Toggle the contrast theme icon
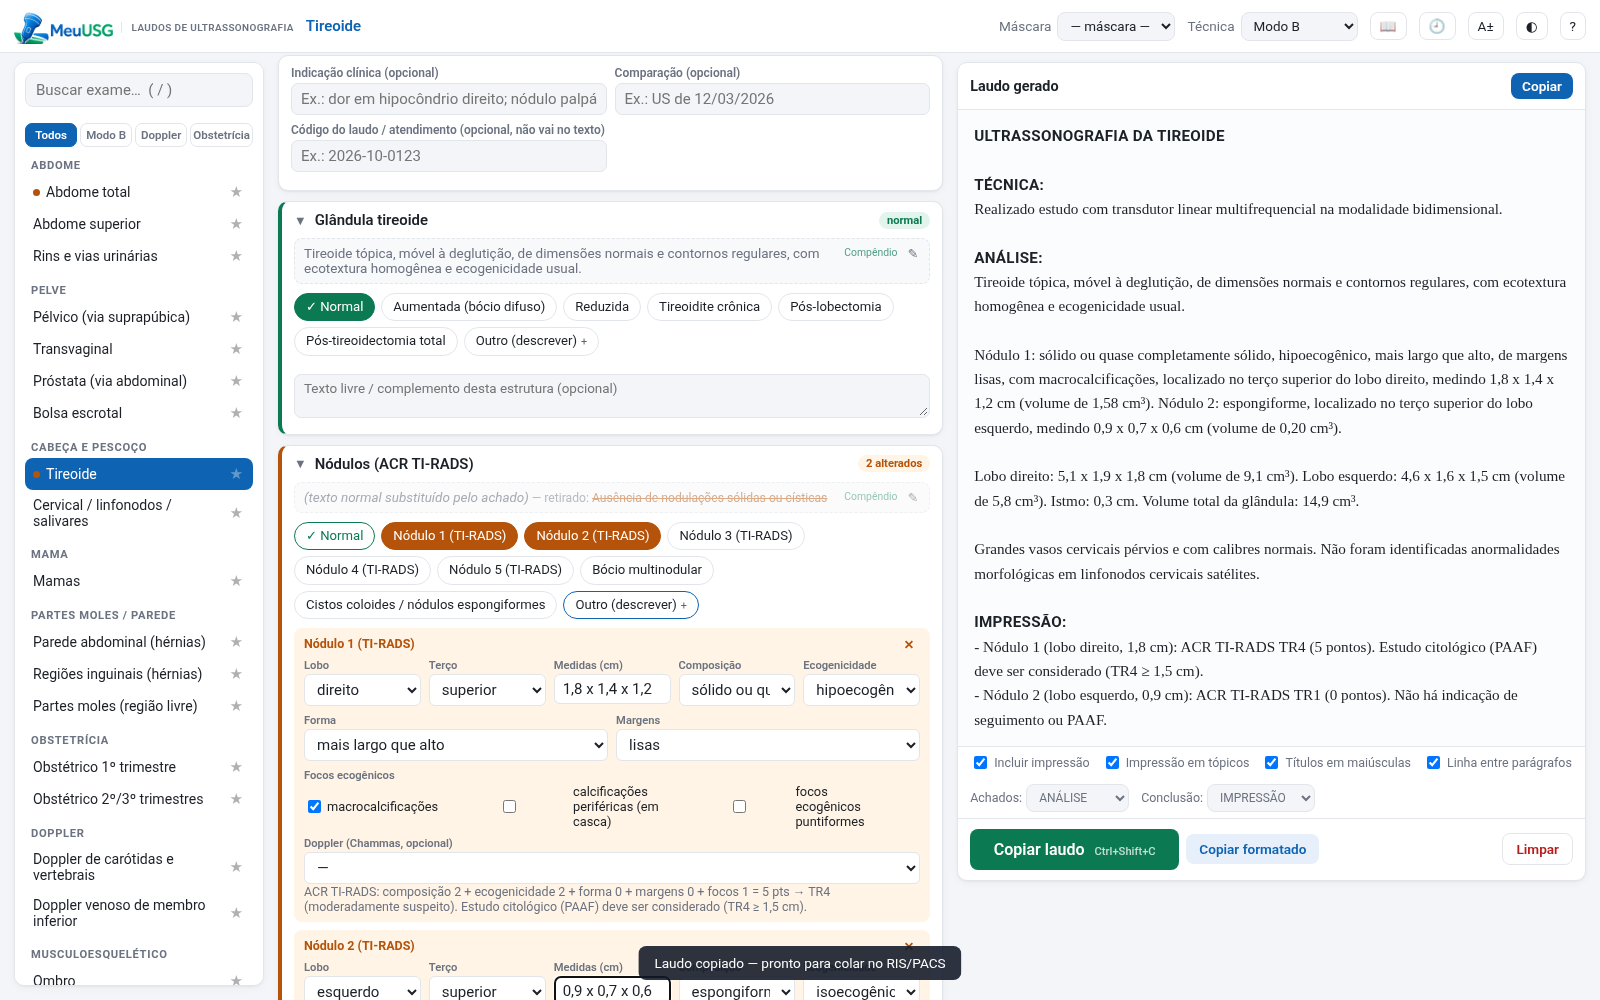The image size is (1600, 1000). (1532, 27)
